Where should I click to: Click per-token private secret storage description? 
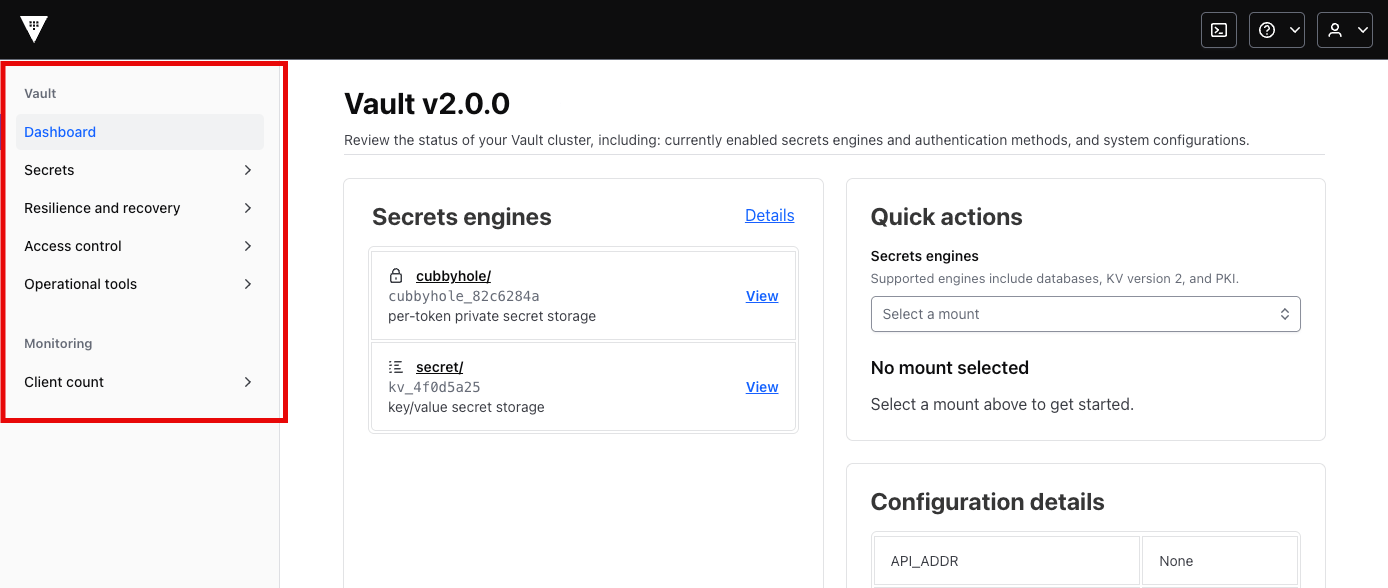[x=492, y=316]
